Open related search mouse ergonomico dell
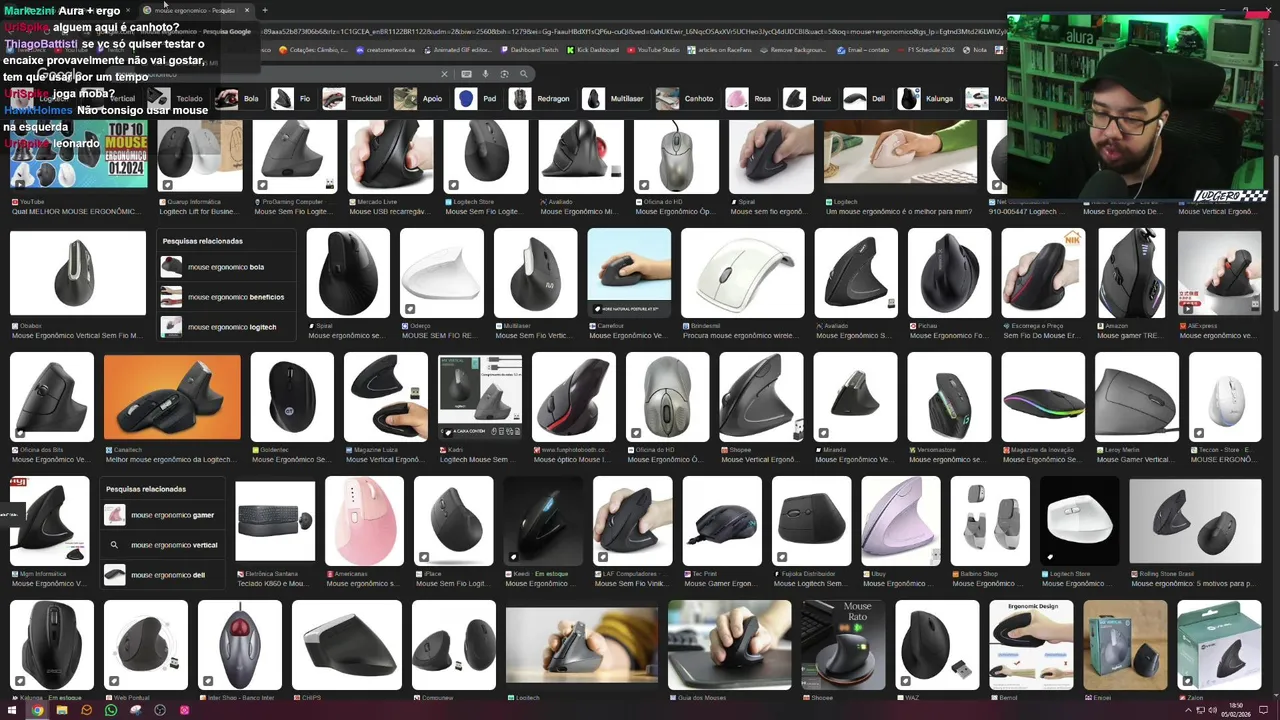Screen dimensions: 1280x720 tap(161, 575)
